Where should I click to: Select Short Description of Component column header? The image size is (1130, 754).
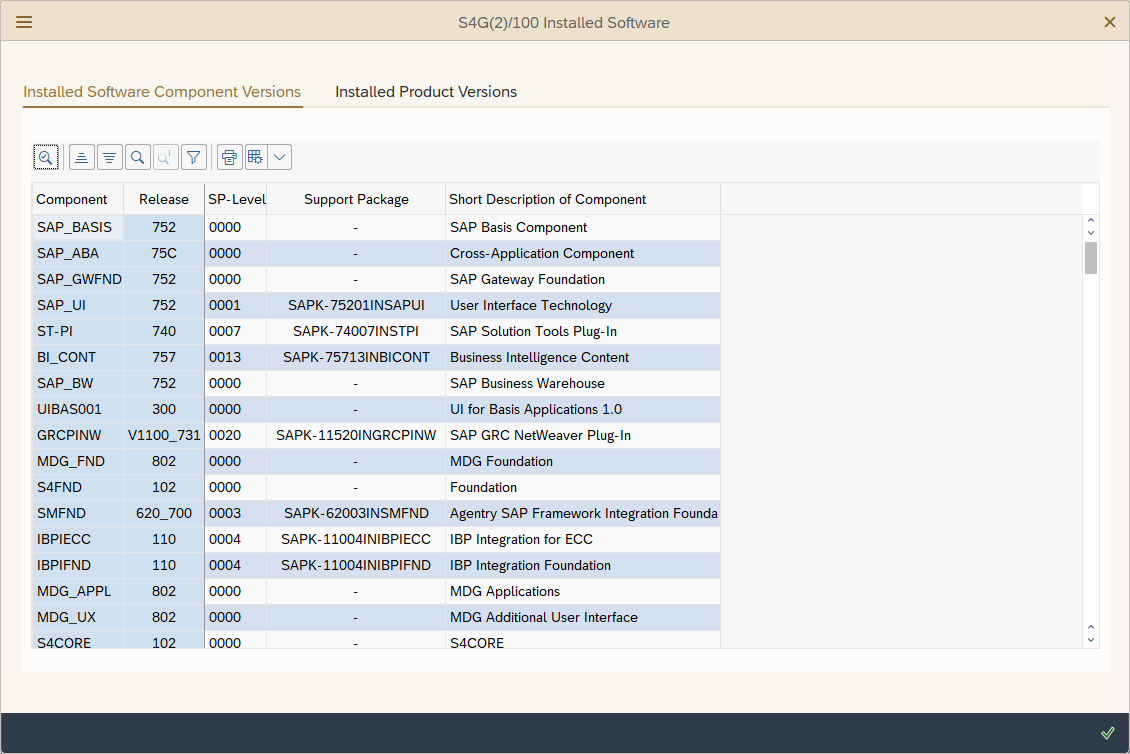coord(583,200)
